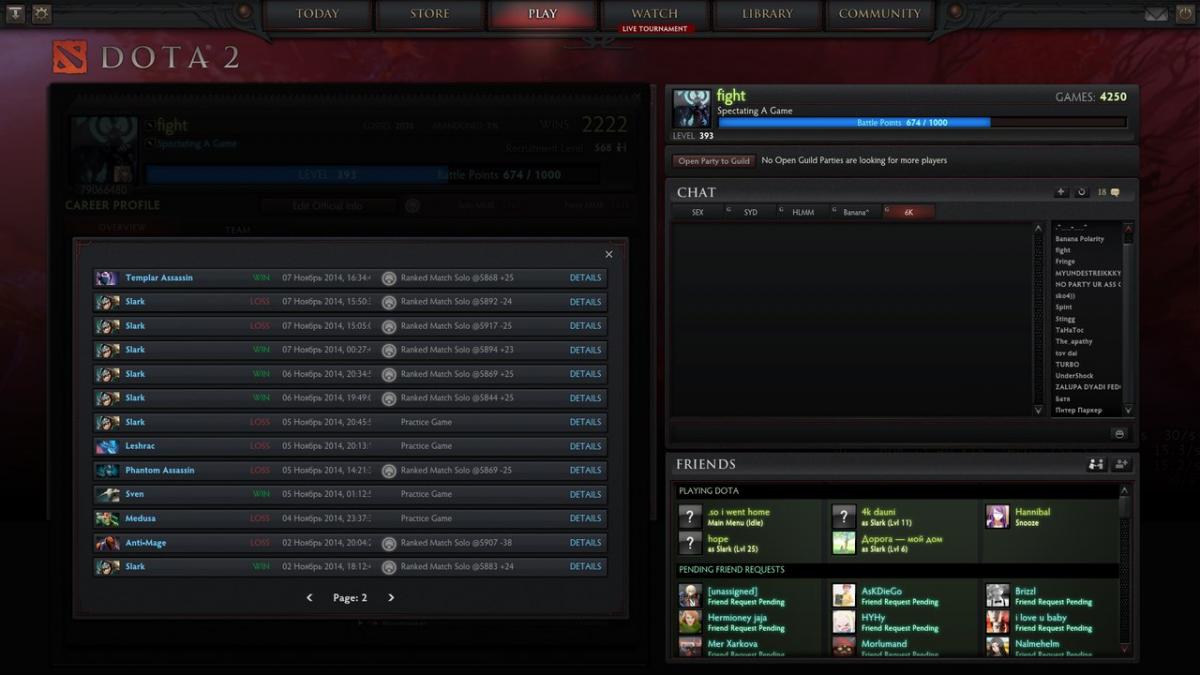The height and width of the screenshot is (675, 1200).
Task: Click the Leshrac hero name link
Action: pos(142,446)
